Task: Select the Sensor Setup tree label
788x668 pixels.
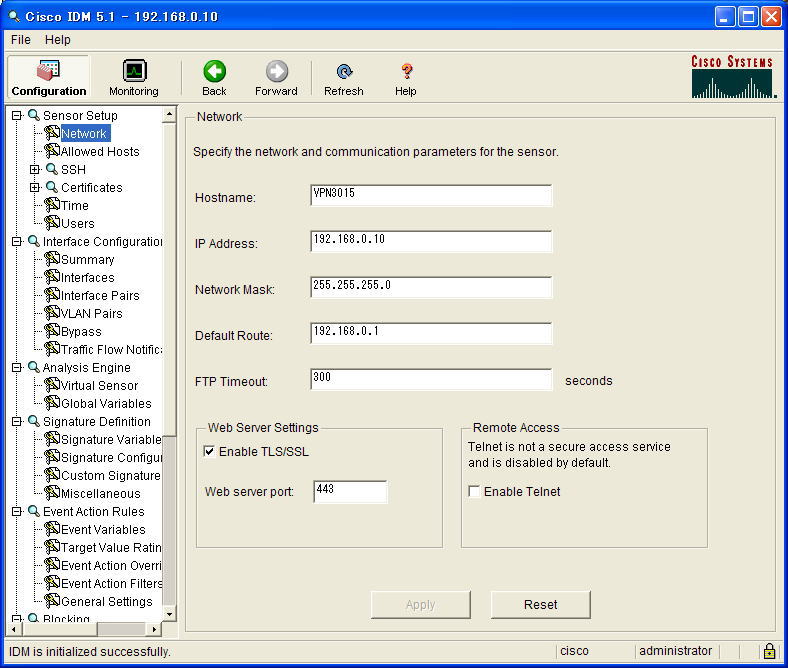Action: pos(80,116)
